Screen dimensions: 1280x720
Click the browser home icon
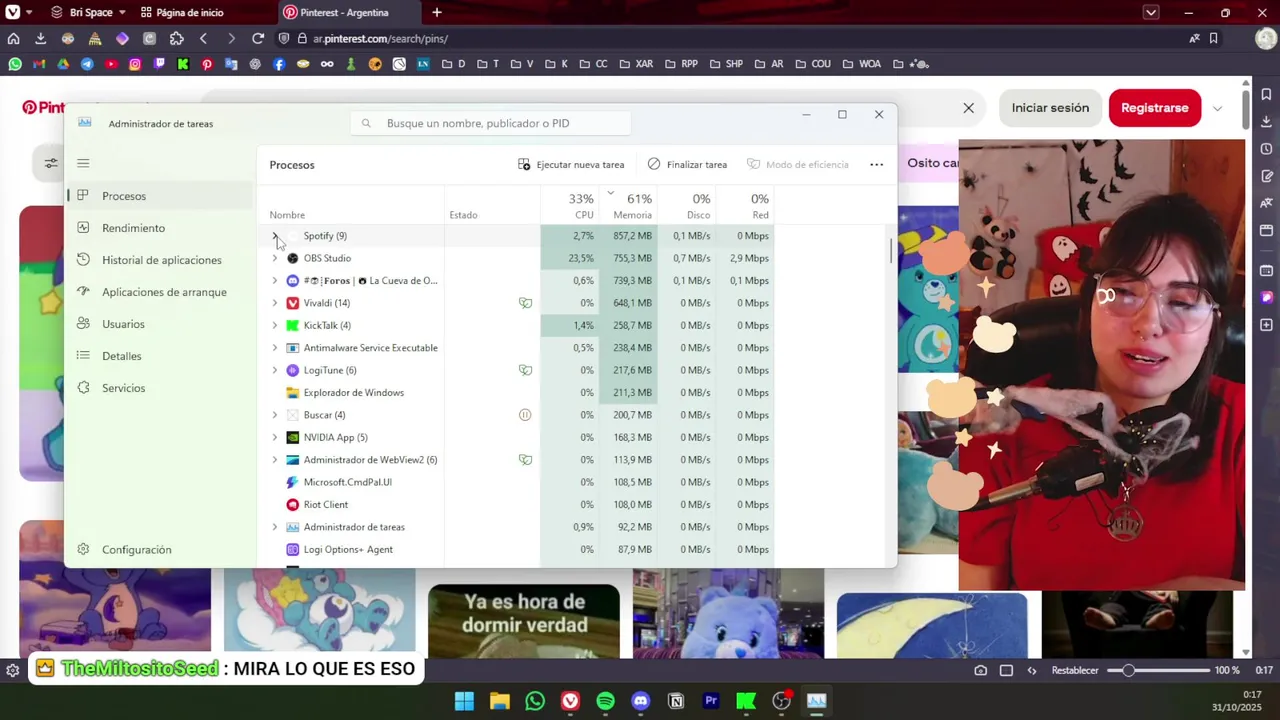pos(13,38)
